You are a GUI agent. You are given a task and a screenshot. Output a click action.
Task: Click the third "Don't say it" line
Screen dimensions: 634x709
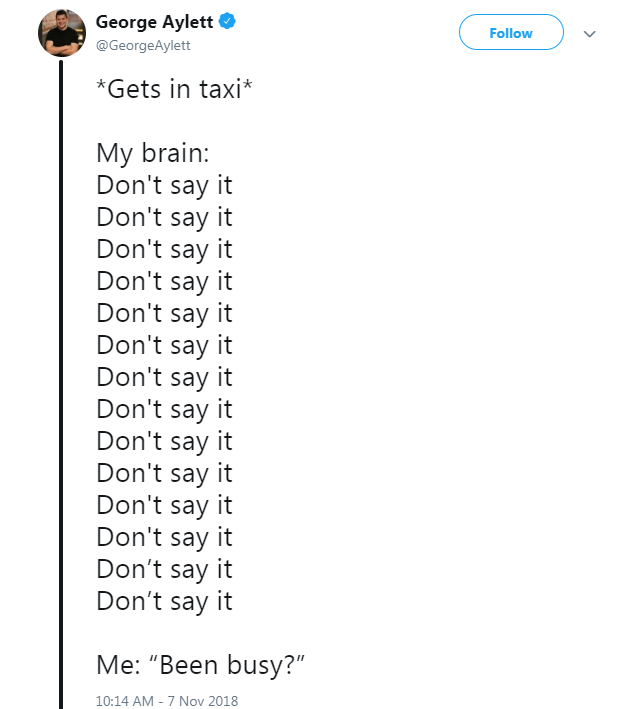(164, 249)
